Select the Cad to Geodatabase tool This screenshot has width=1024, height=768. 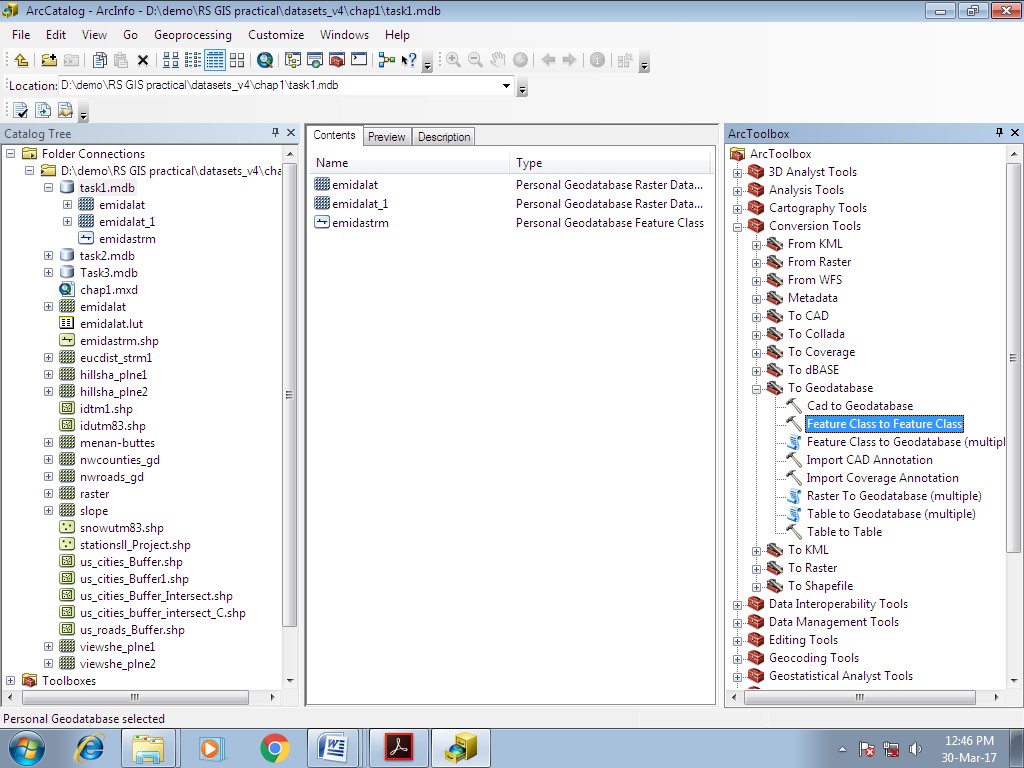pos(859,406)
